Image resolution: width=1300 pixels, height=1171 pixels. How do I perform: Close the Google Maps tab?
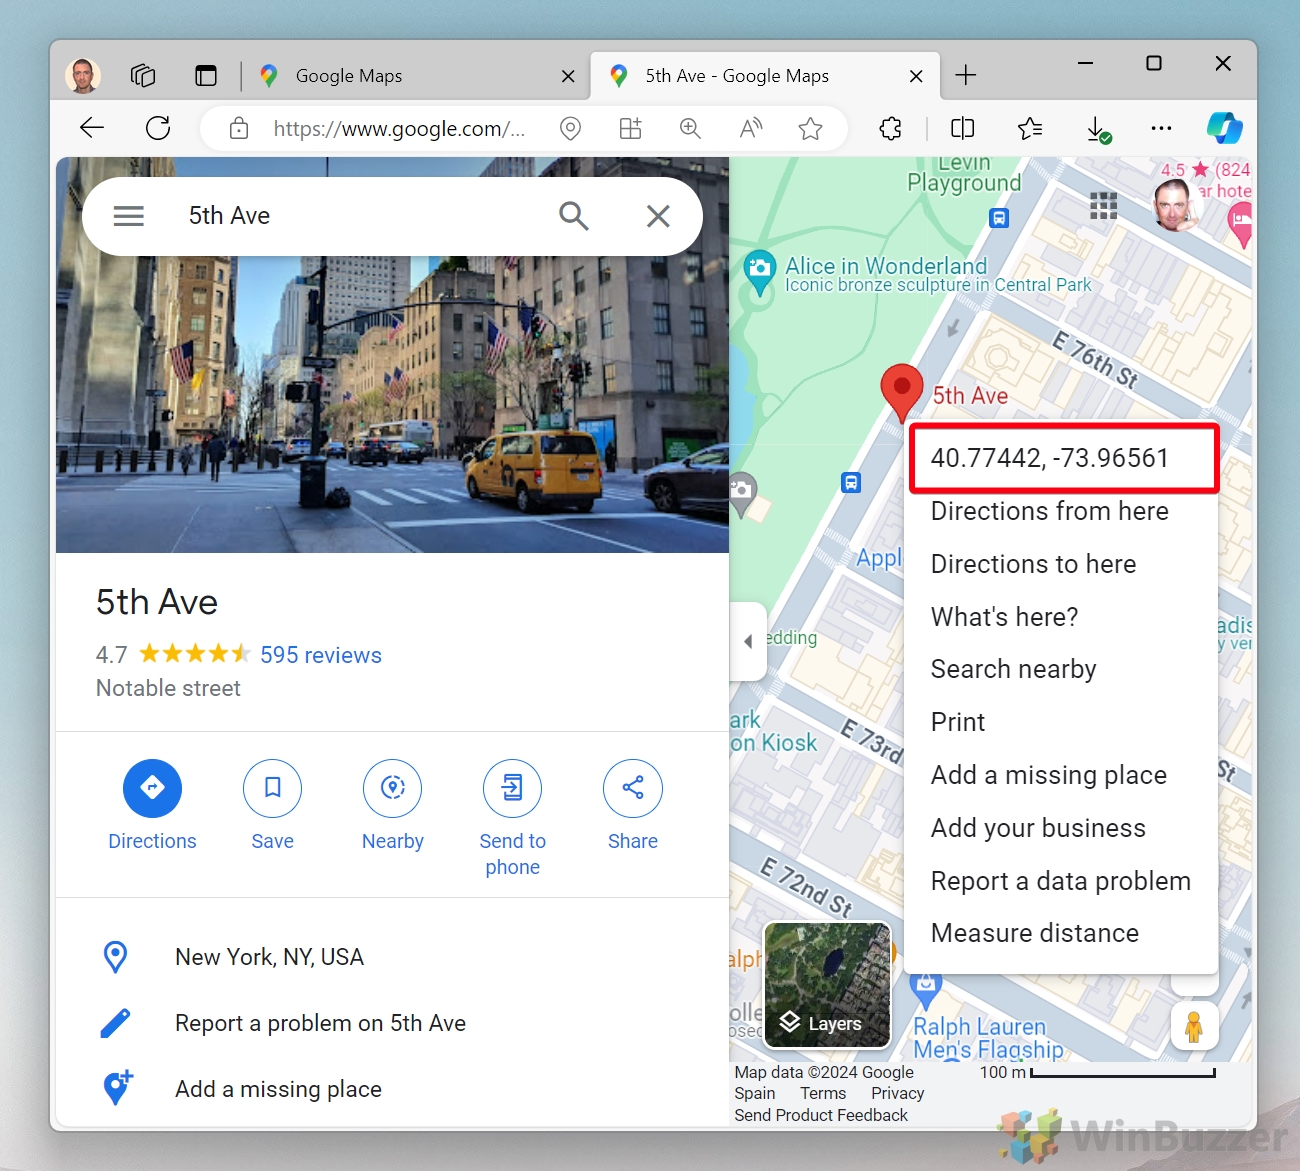pos(568,76)
